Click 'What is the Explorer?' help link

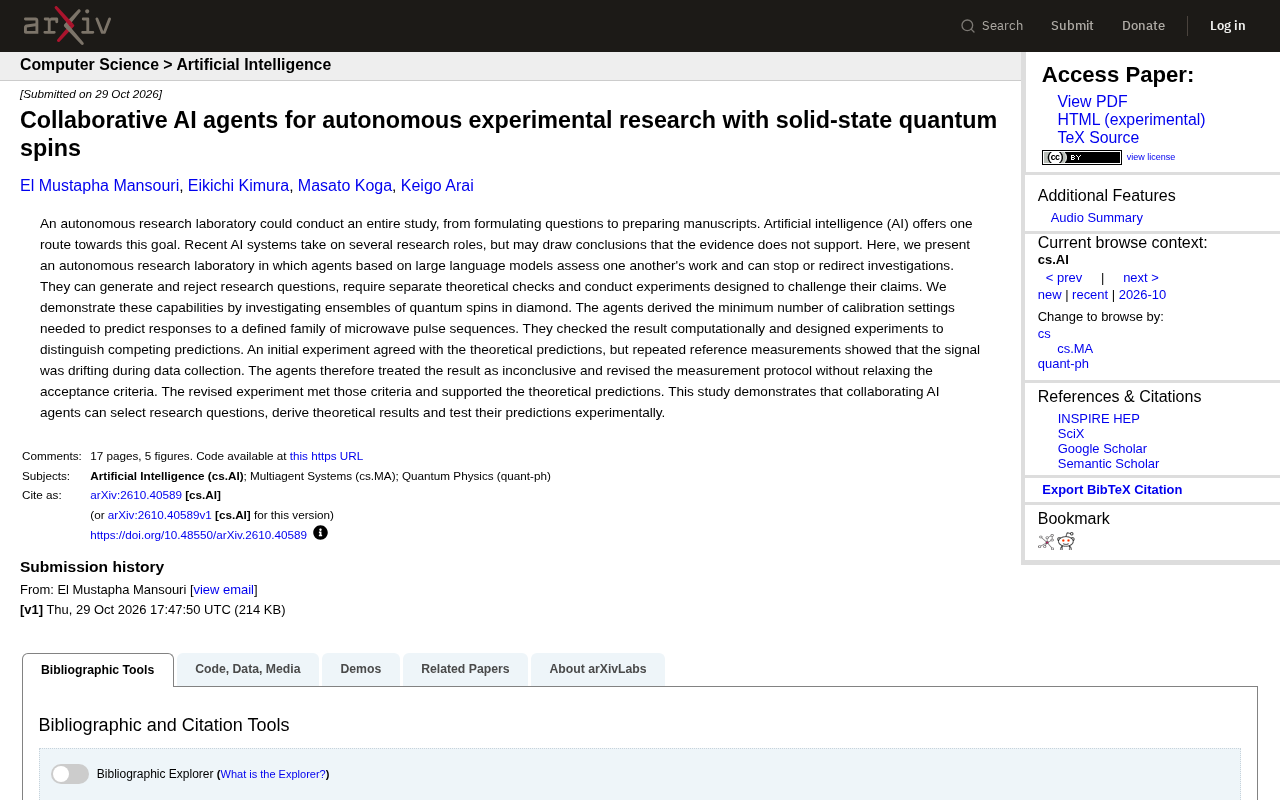click(x=273, y=774)
